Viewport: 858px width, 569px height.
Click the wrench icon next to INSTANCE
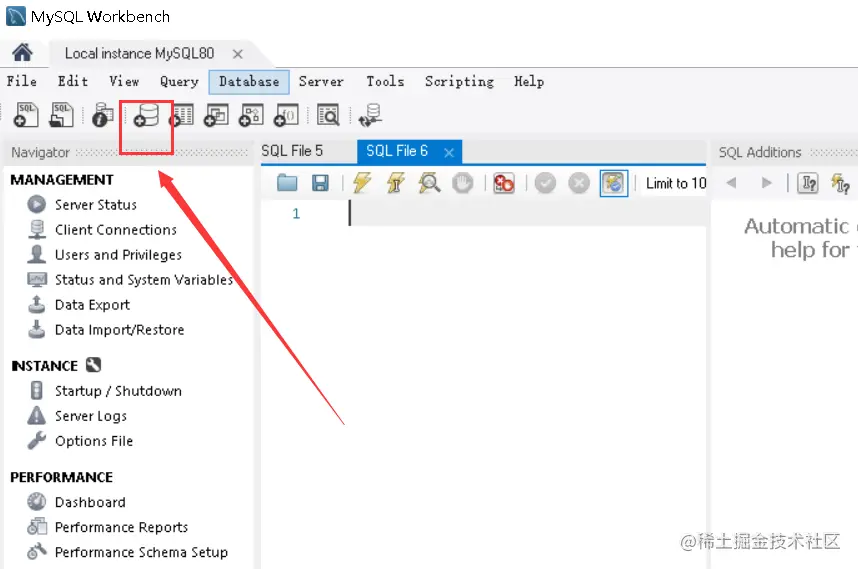click(x=94, y=365)
